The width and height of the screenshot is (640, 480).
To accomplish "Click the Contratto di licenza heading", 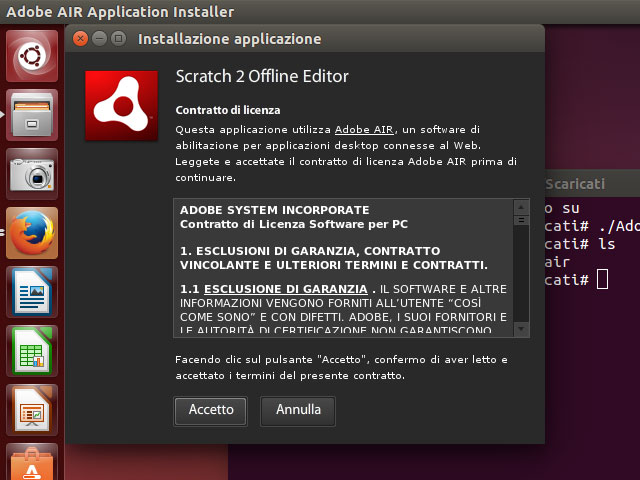I will point(228,110).
